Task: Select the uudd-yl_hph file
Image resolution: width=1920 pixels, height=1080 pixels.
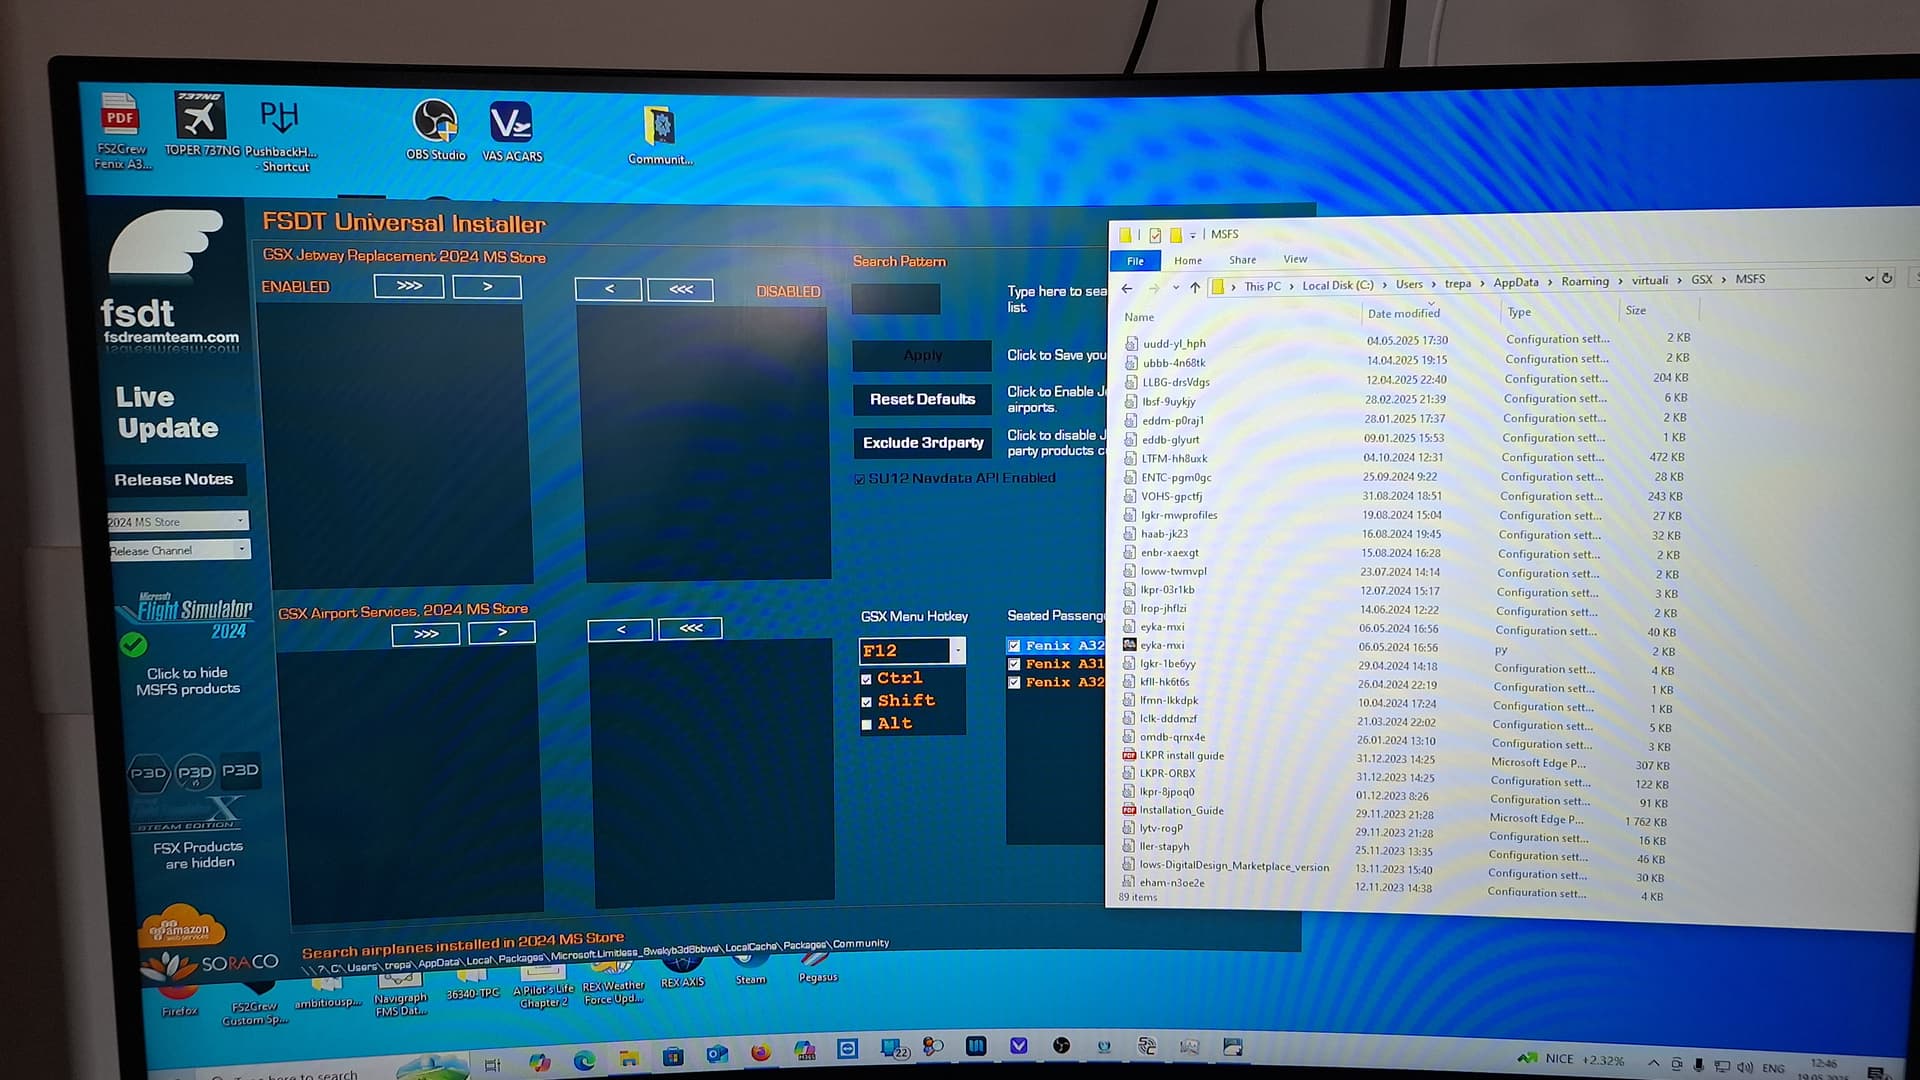Action: (x=1173, y=344)
